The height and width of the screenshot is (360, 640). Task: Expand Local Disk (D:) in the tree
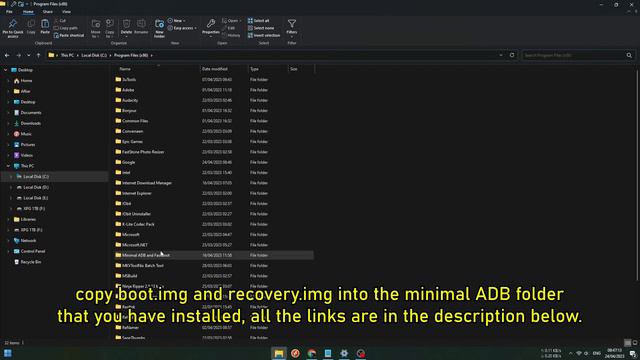11,187
